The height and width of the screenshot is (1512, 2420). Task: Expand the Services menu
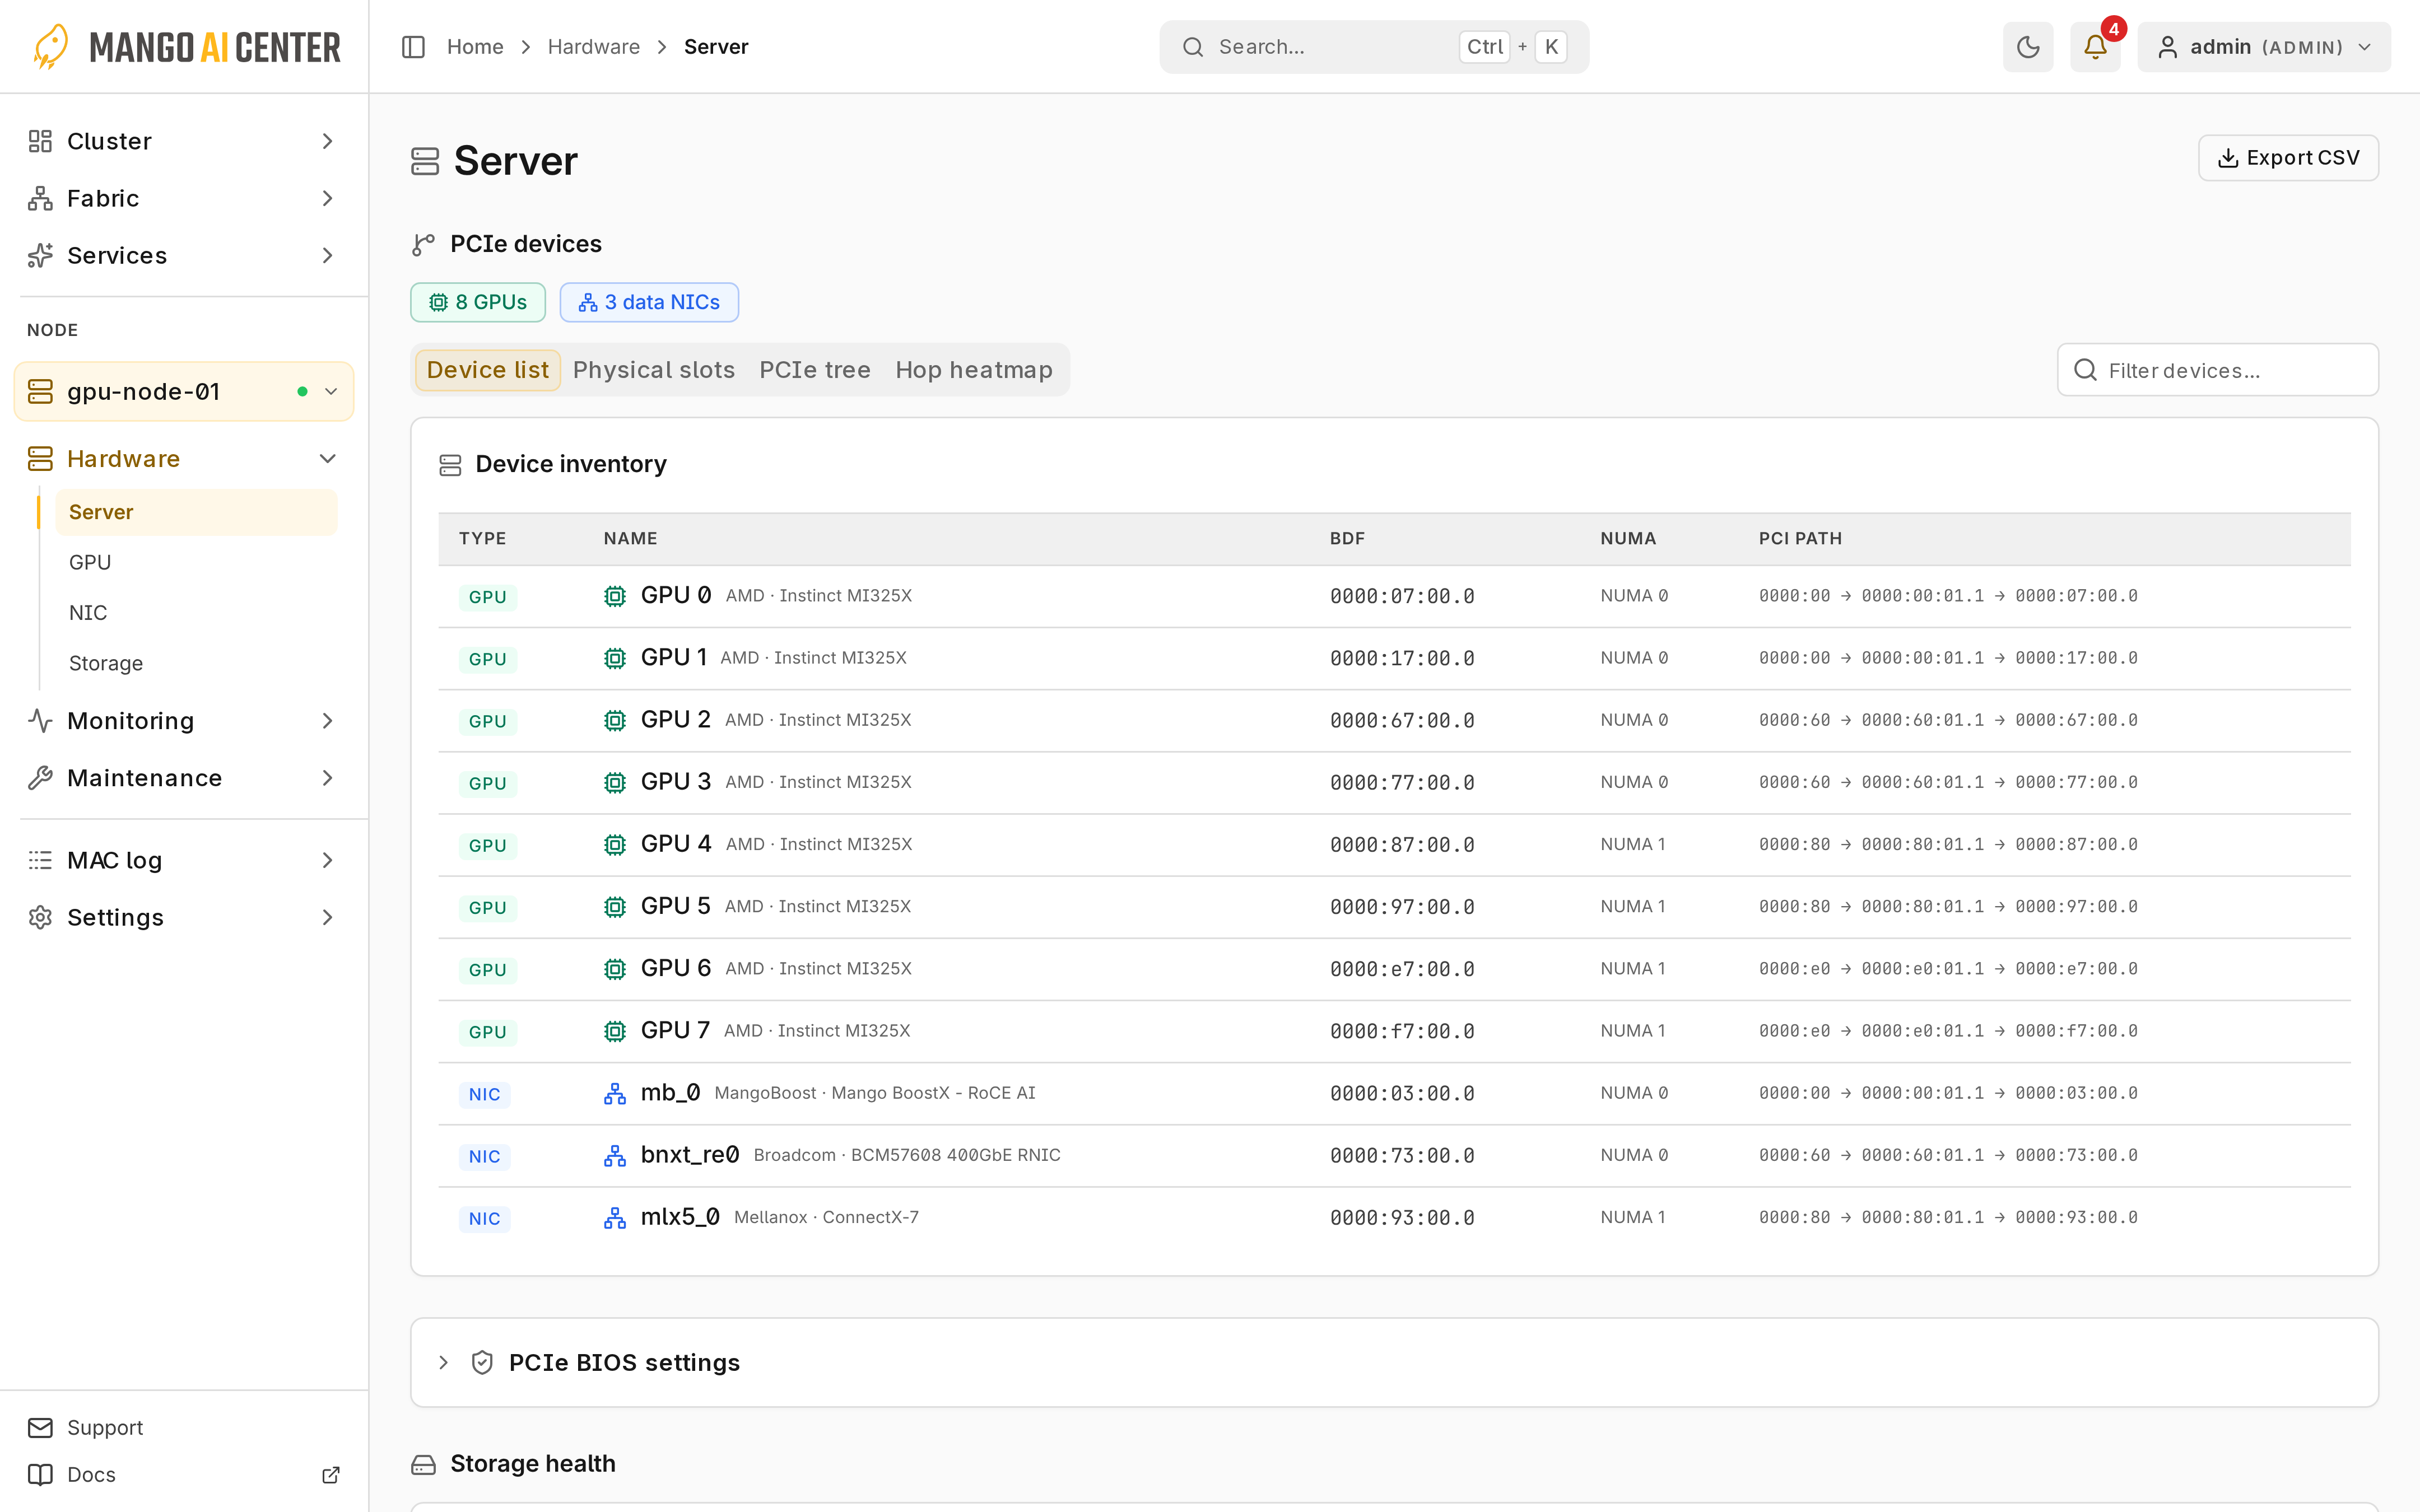point(184,255)
